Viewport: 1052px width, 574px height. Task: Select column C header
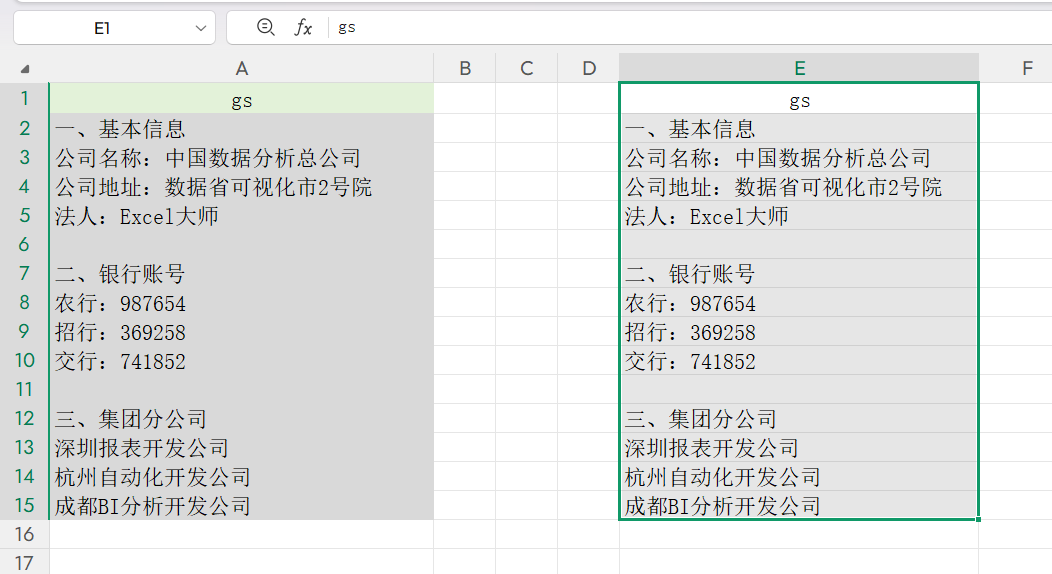coord(527,68)
